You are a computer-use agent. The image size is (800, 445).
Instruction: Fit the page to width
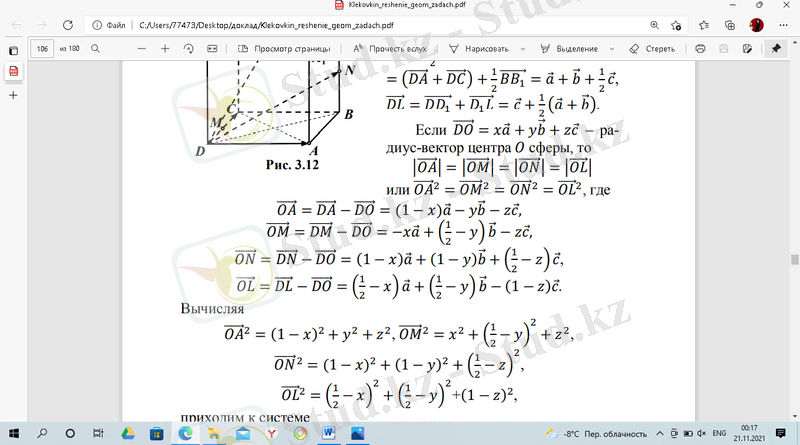(212, 48)
